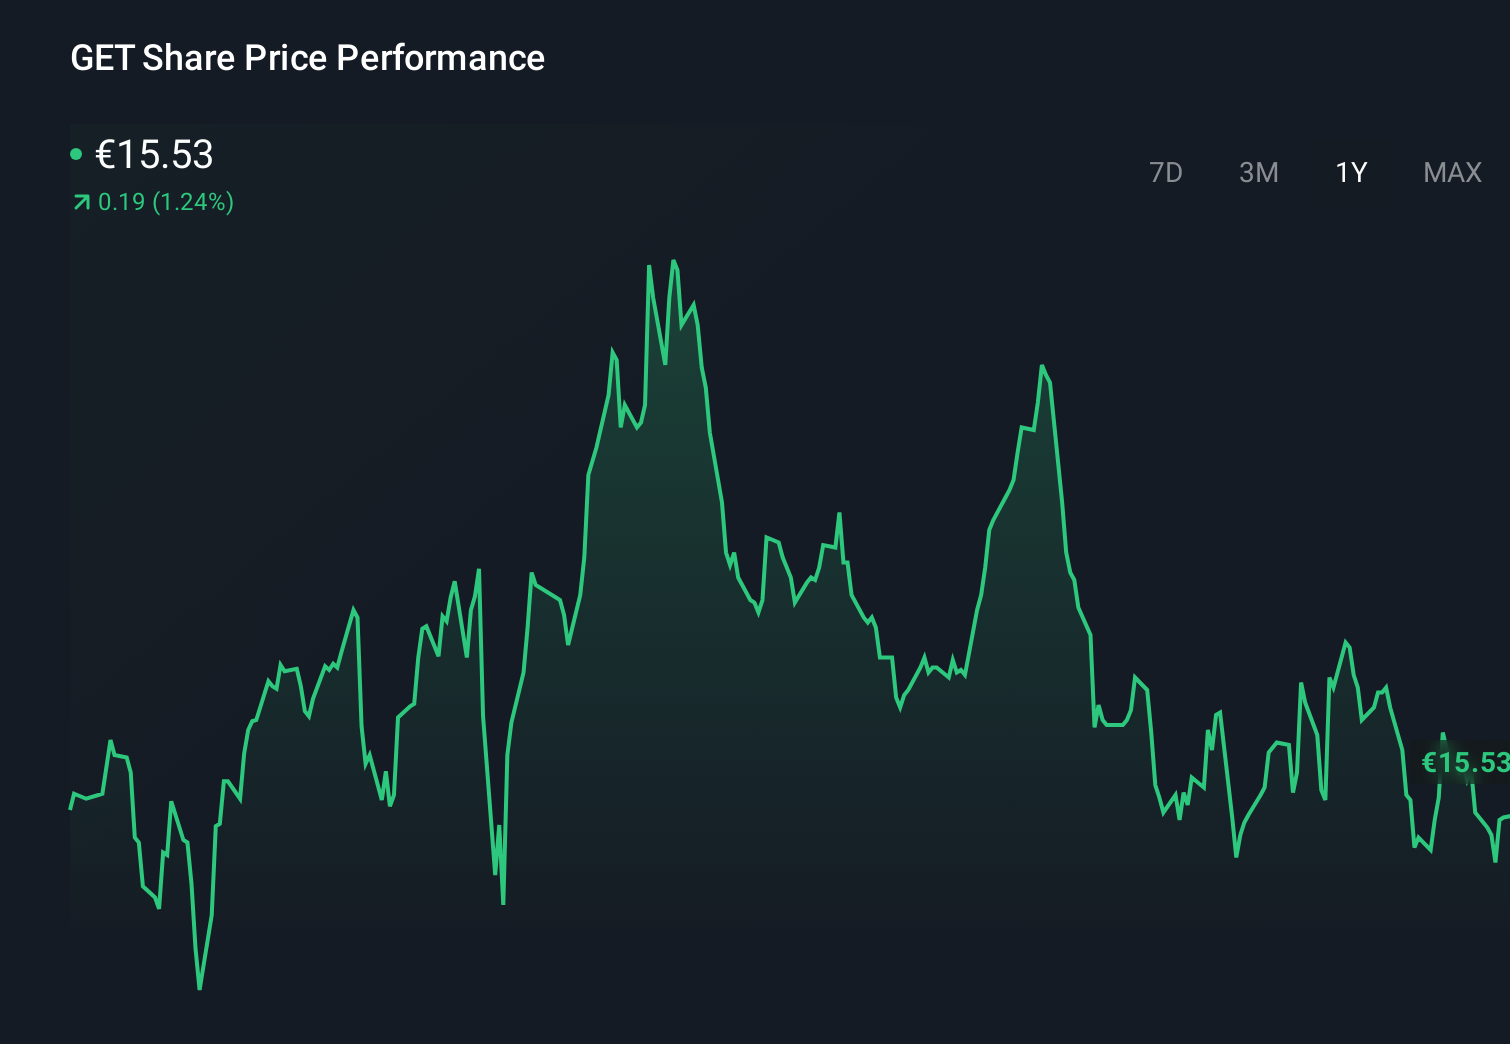The height and width of the screenshot is (1044, 1510).
Task: Click the upward trend arrow icon
Action: coord(80,201)
